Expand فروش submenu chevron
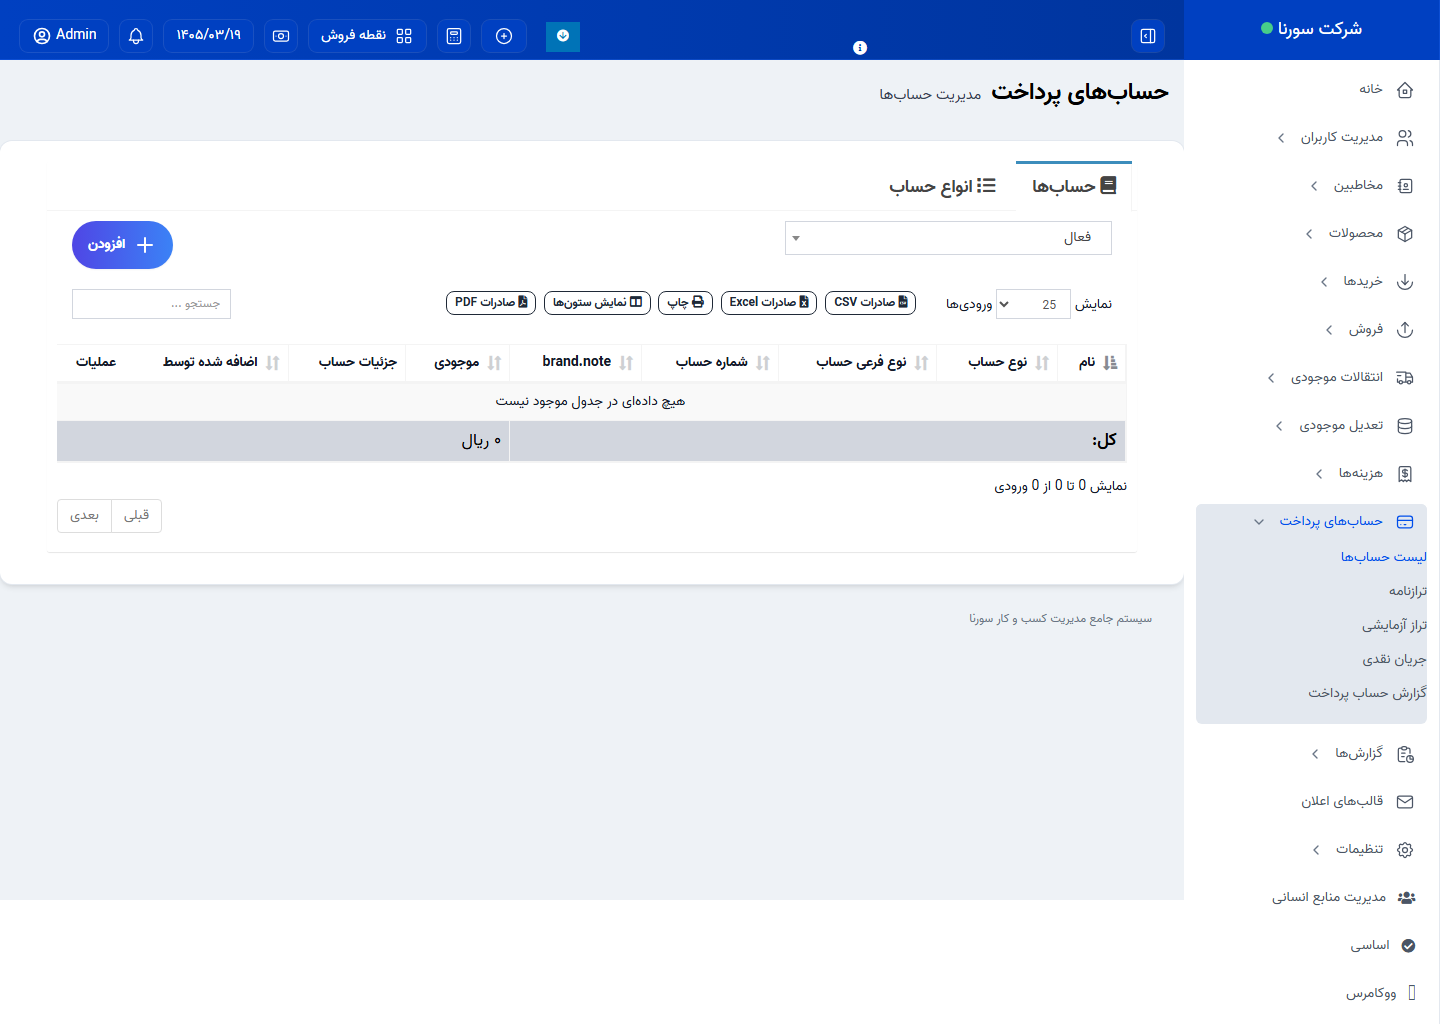The height and width of the screenshot is (1024, 1440). click(x=1329, y=330)
